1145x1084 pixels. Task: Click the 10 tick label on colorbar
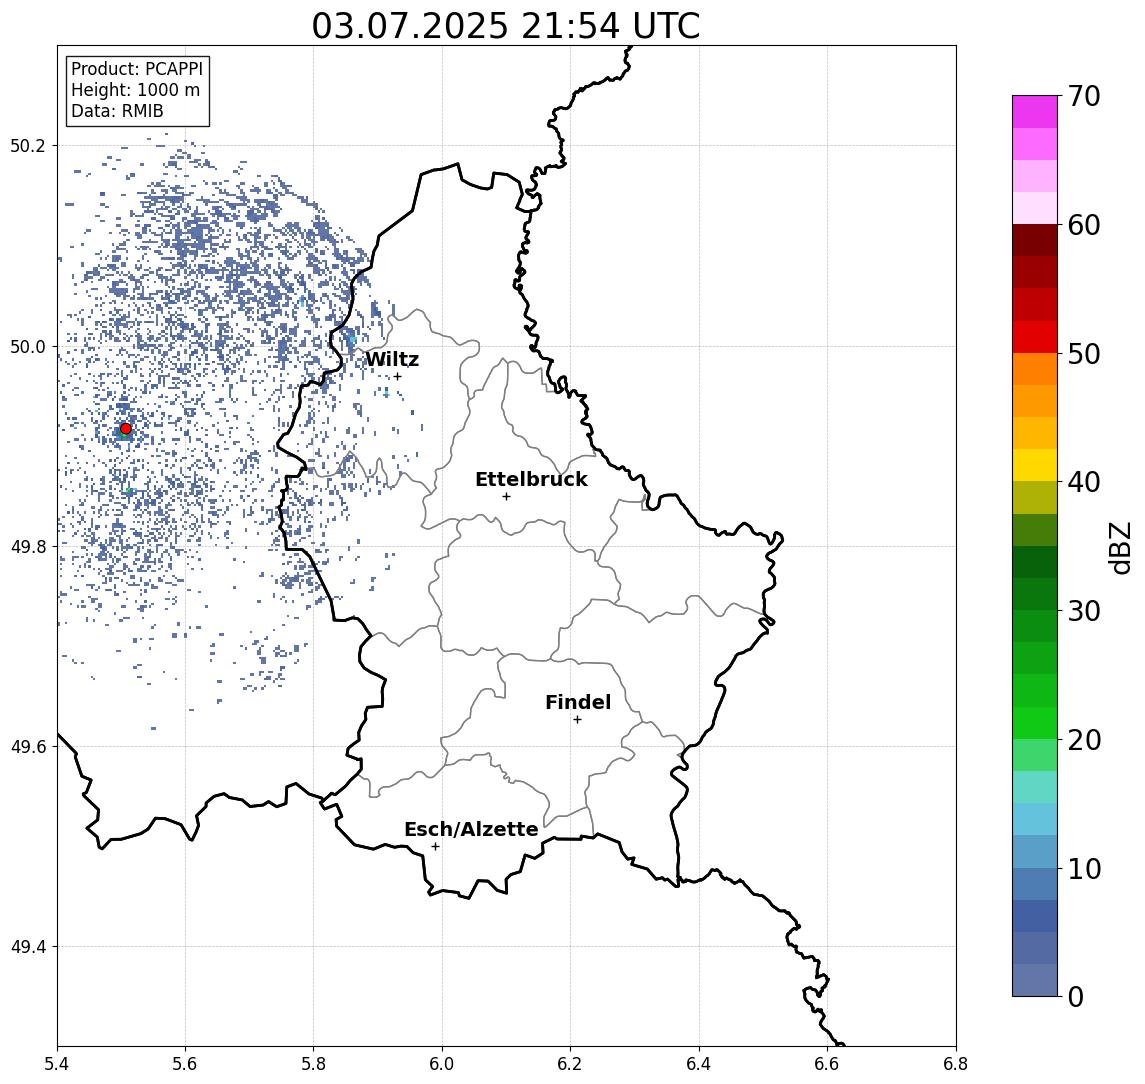pyautogui.click(x=1084, y=869)
